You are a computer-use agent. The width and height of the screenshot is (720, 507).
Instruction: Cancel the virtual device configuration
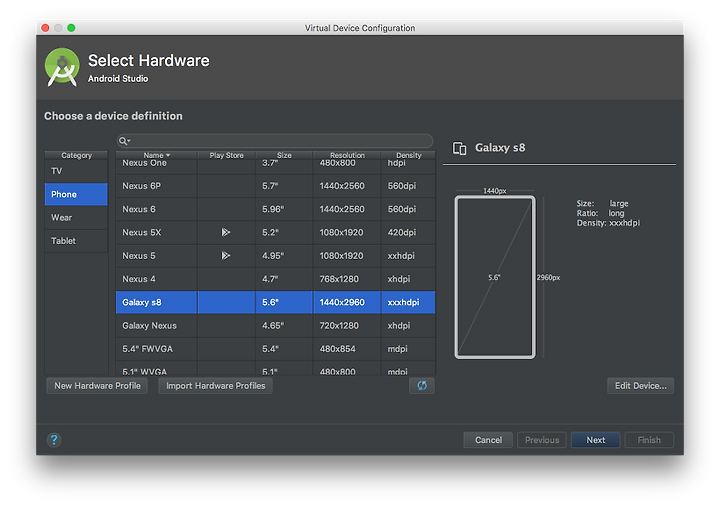[x=488, y=440]
